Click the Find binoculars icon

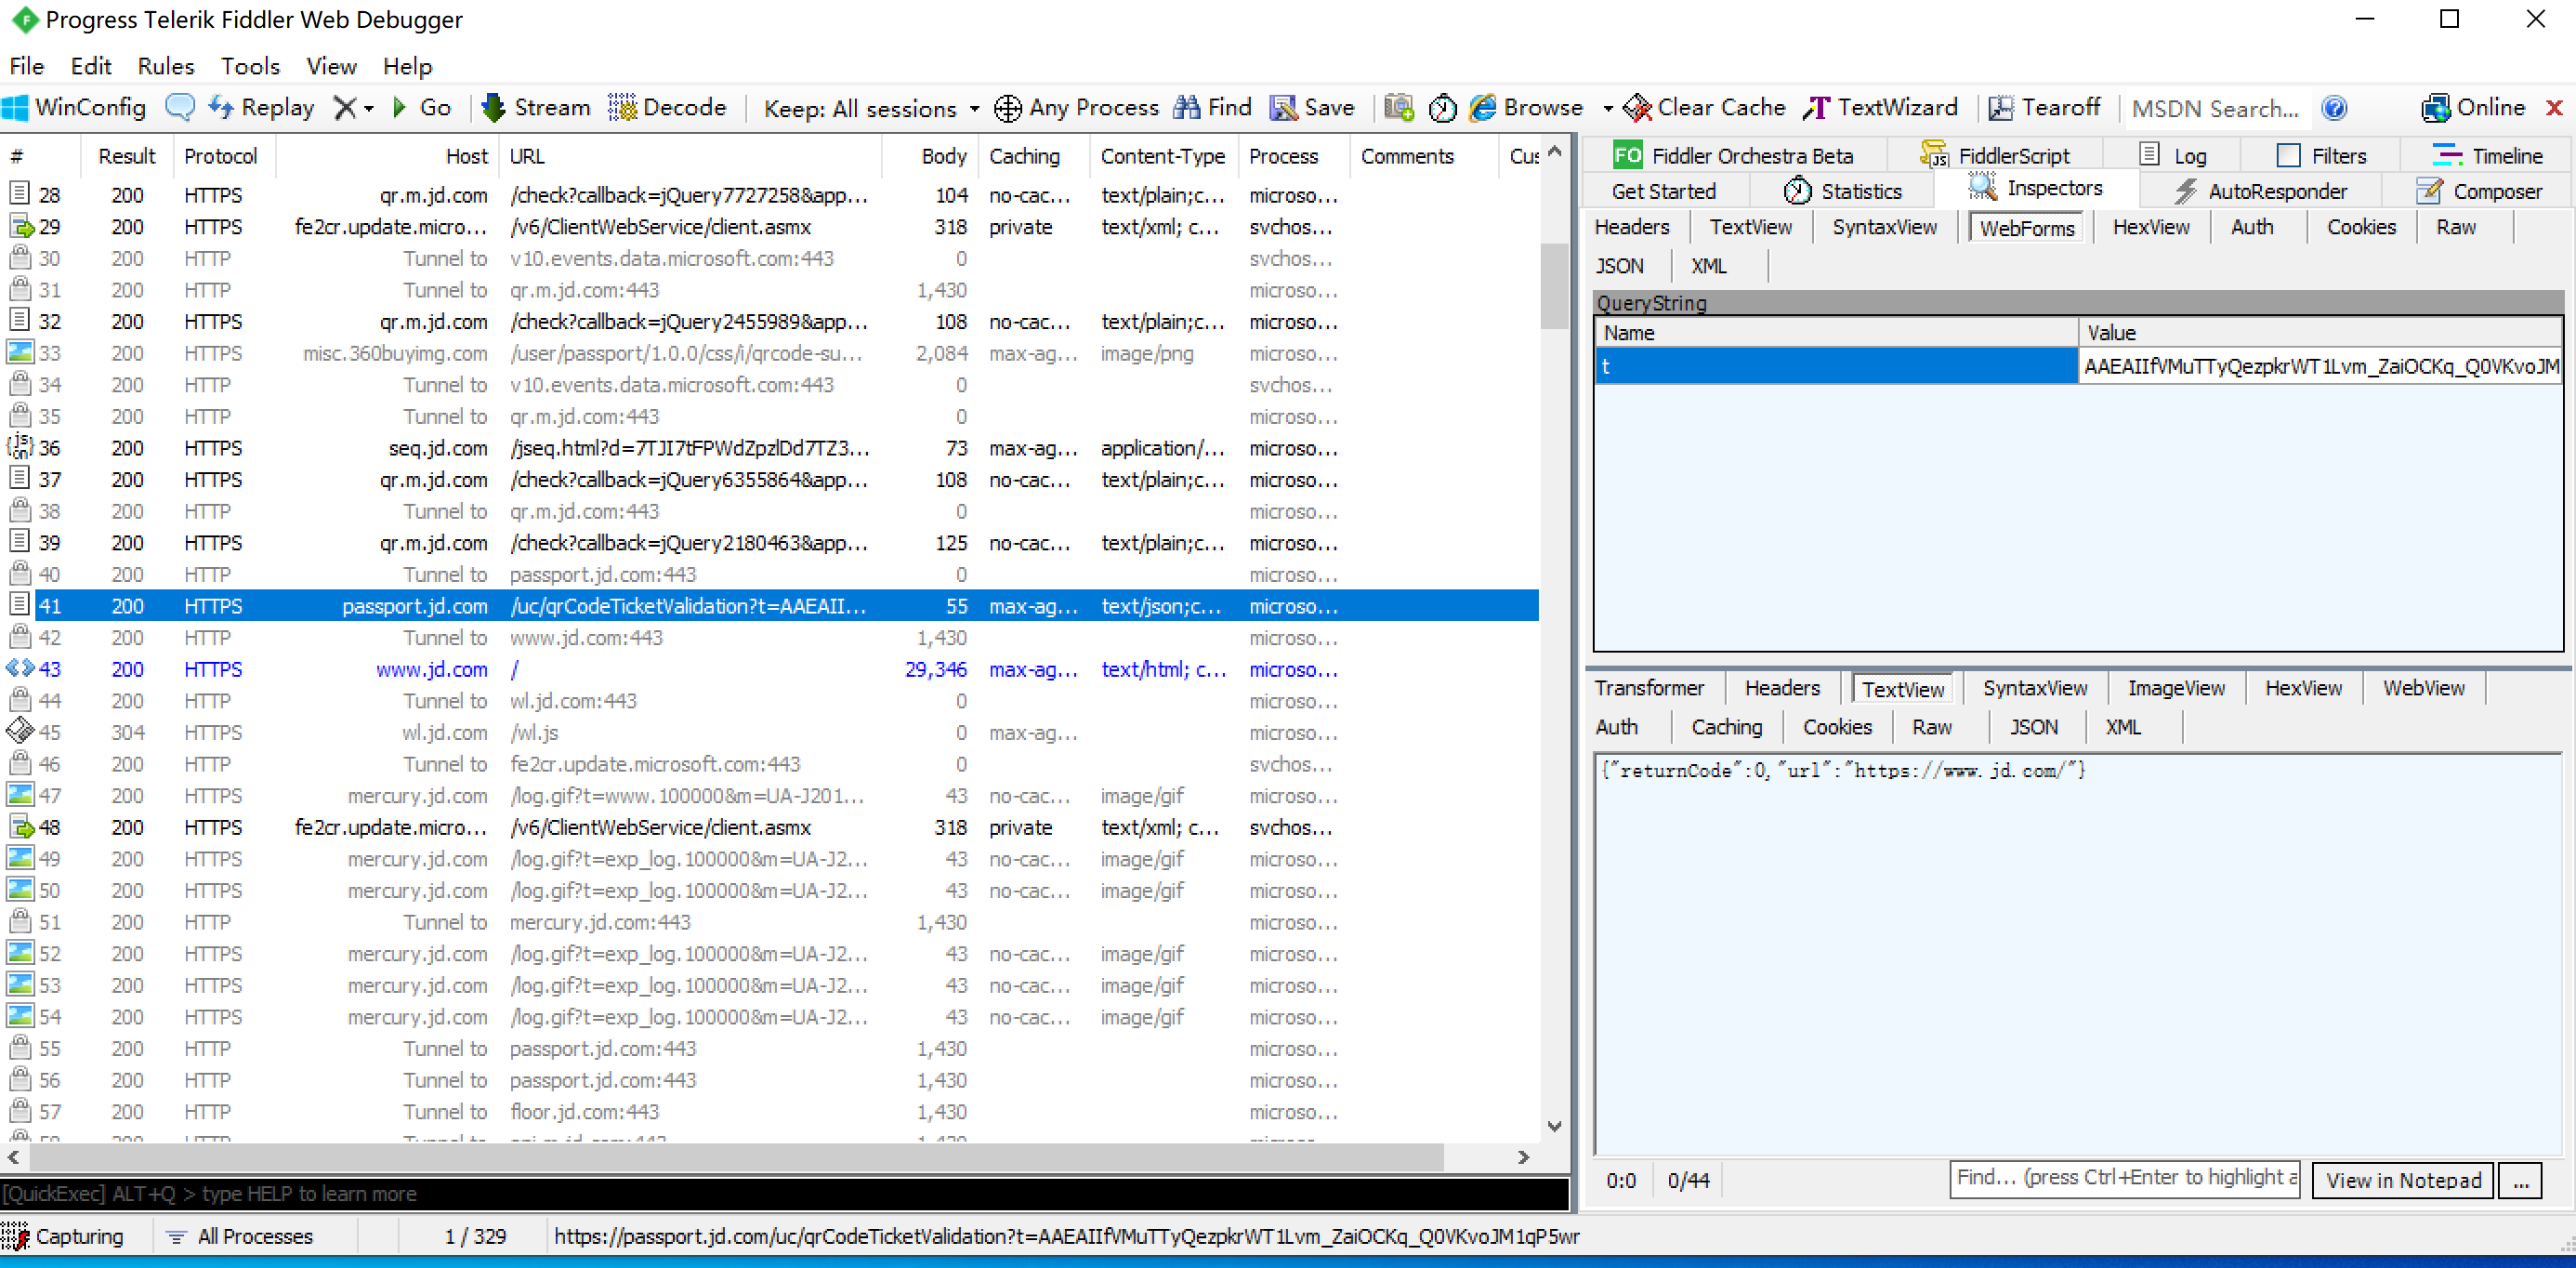click(1187, 107)
